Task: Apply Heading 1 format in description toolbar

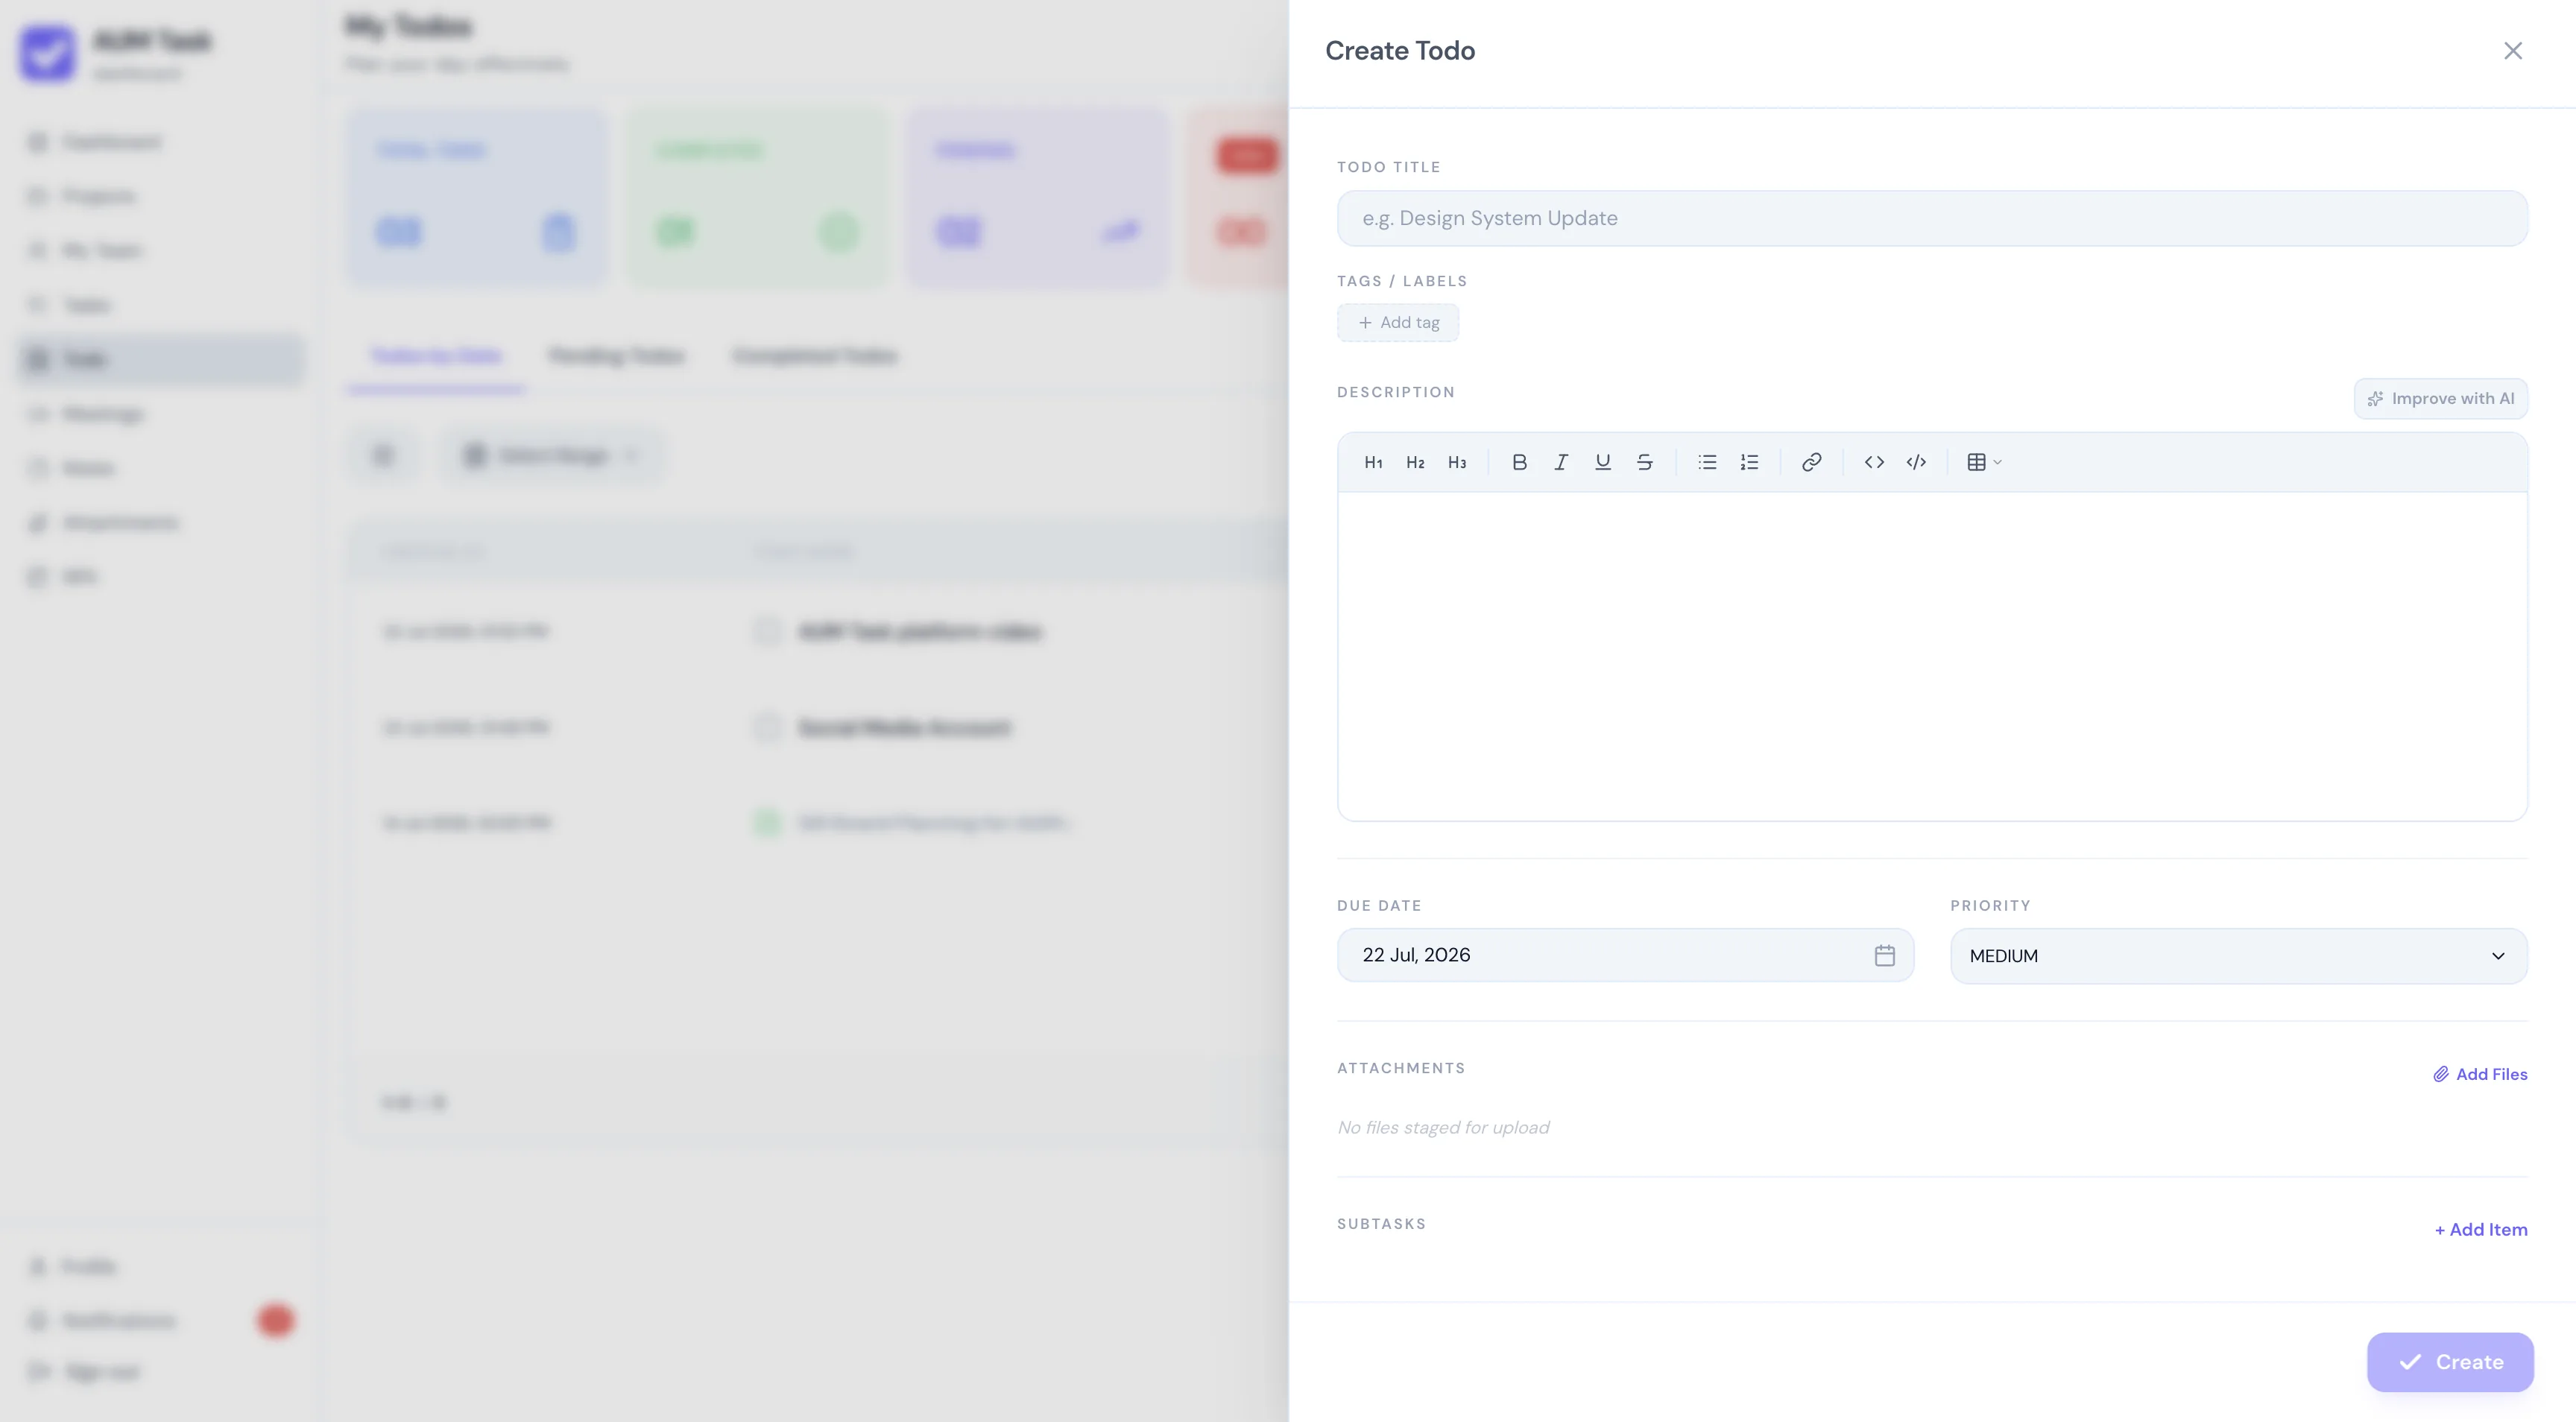Action: click(x=1373, y=462)
